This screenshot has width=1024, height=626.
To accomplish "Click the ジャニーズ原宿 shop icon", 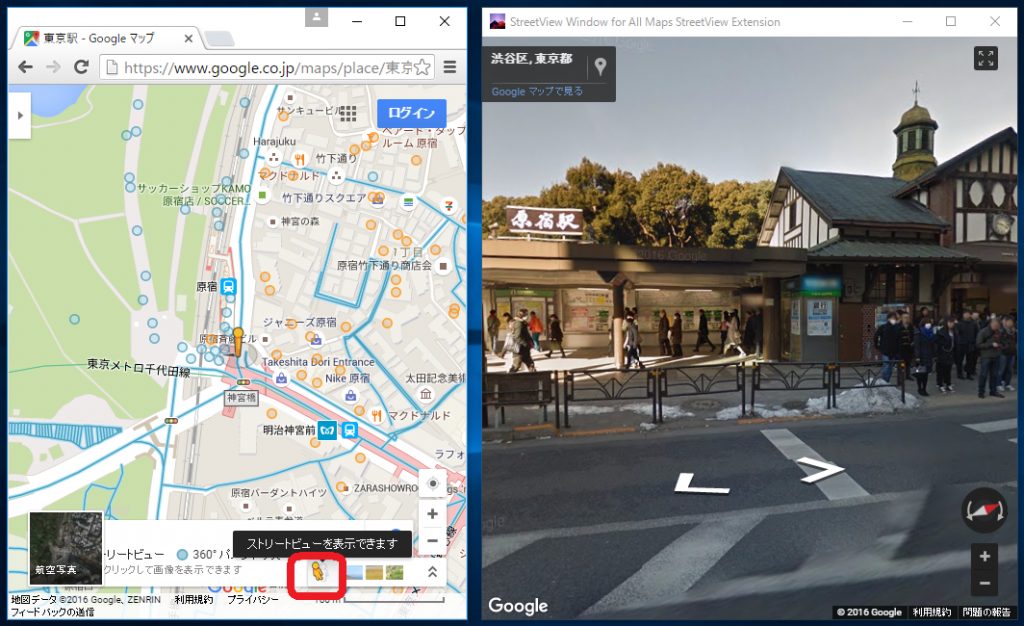I will pyautogui.click(x=316, y=339).
